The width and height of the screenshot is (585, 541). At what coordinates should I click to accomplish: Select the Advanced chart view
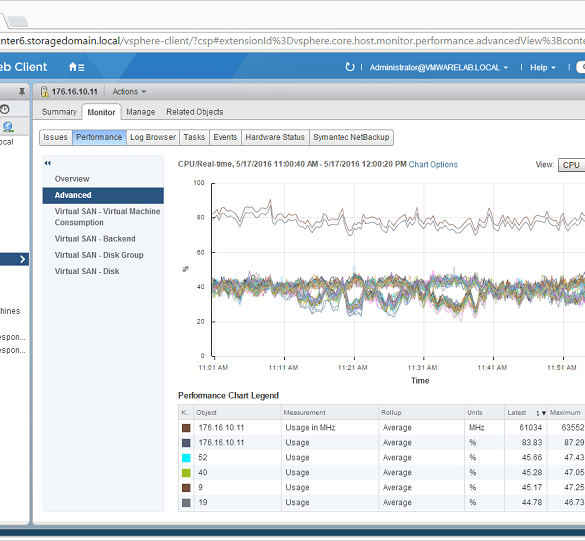click(x=103, y=195)
